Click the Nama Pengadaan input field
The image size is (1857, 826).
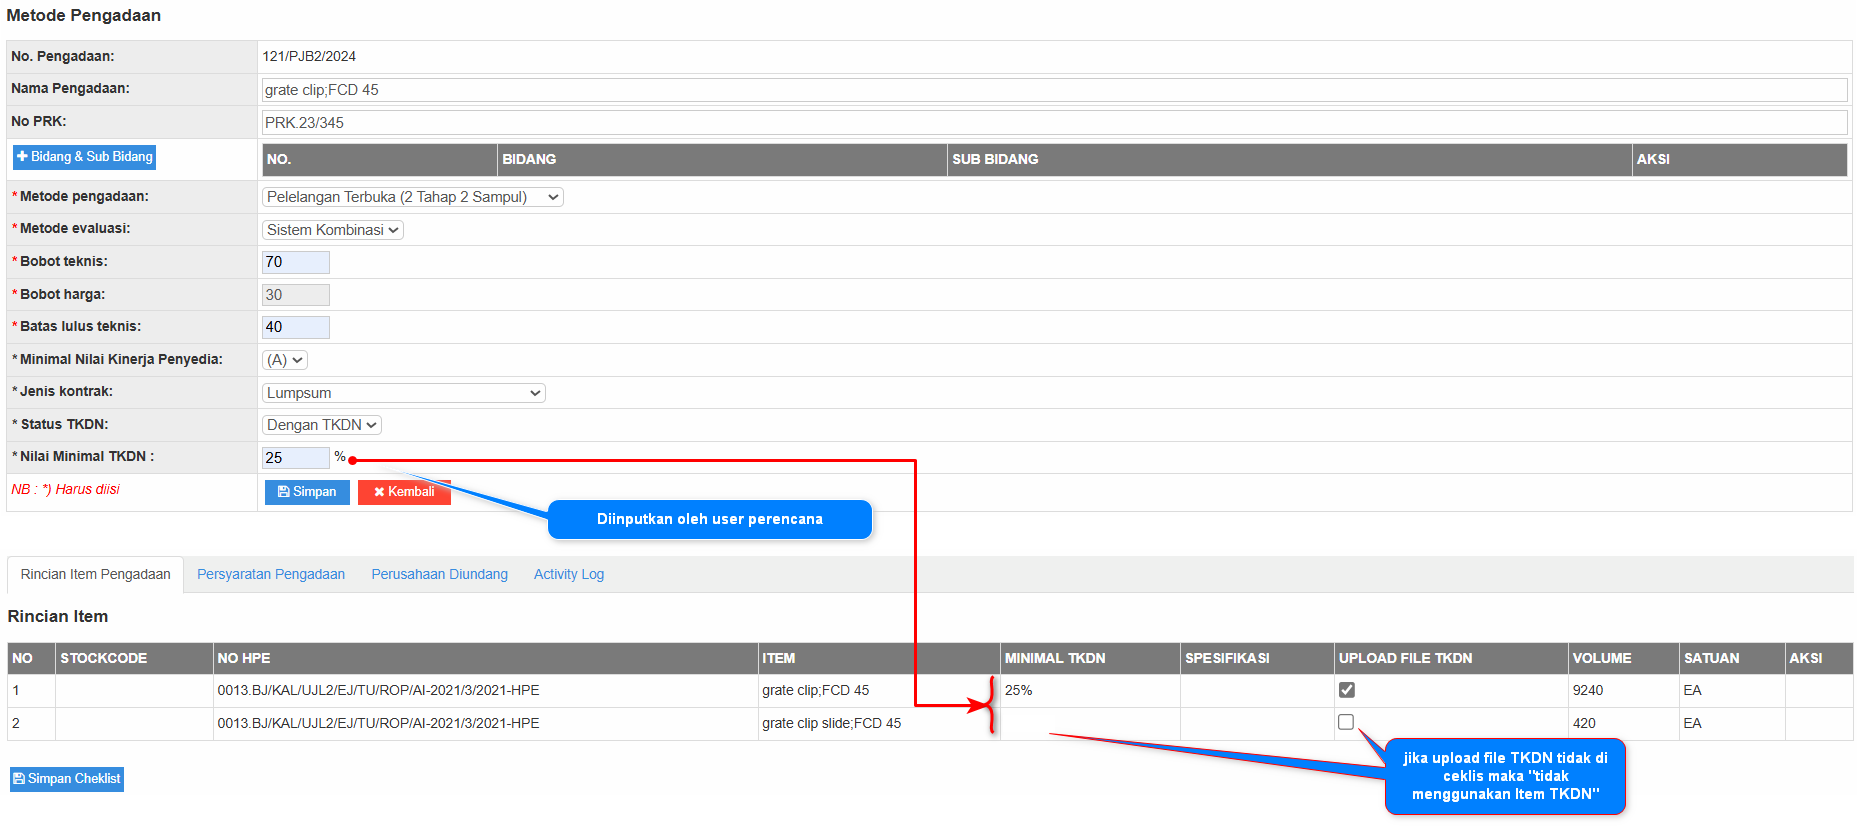(x=1054, y=90)
